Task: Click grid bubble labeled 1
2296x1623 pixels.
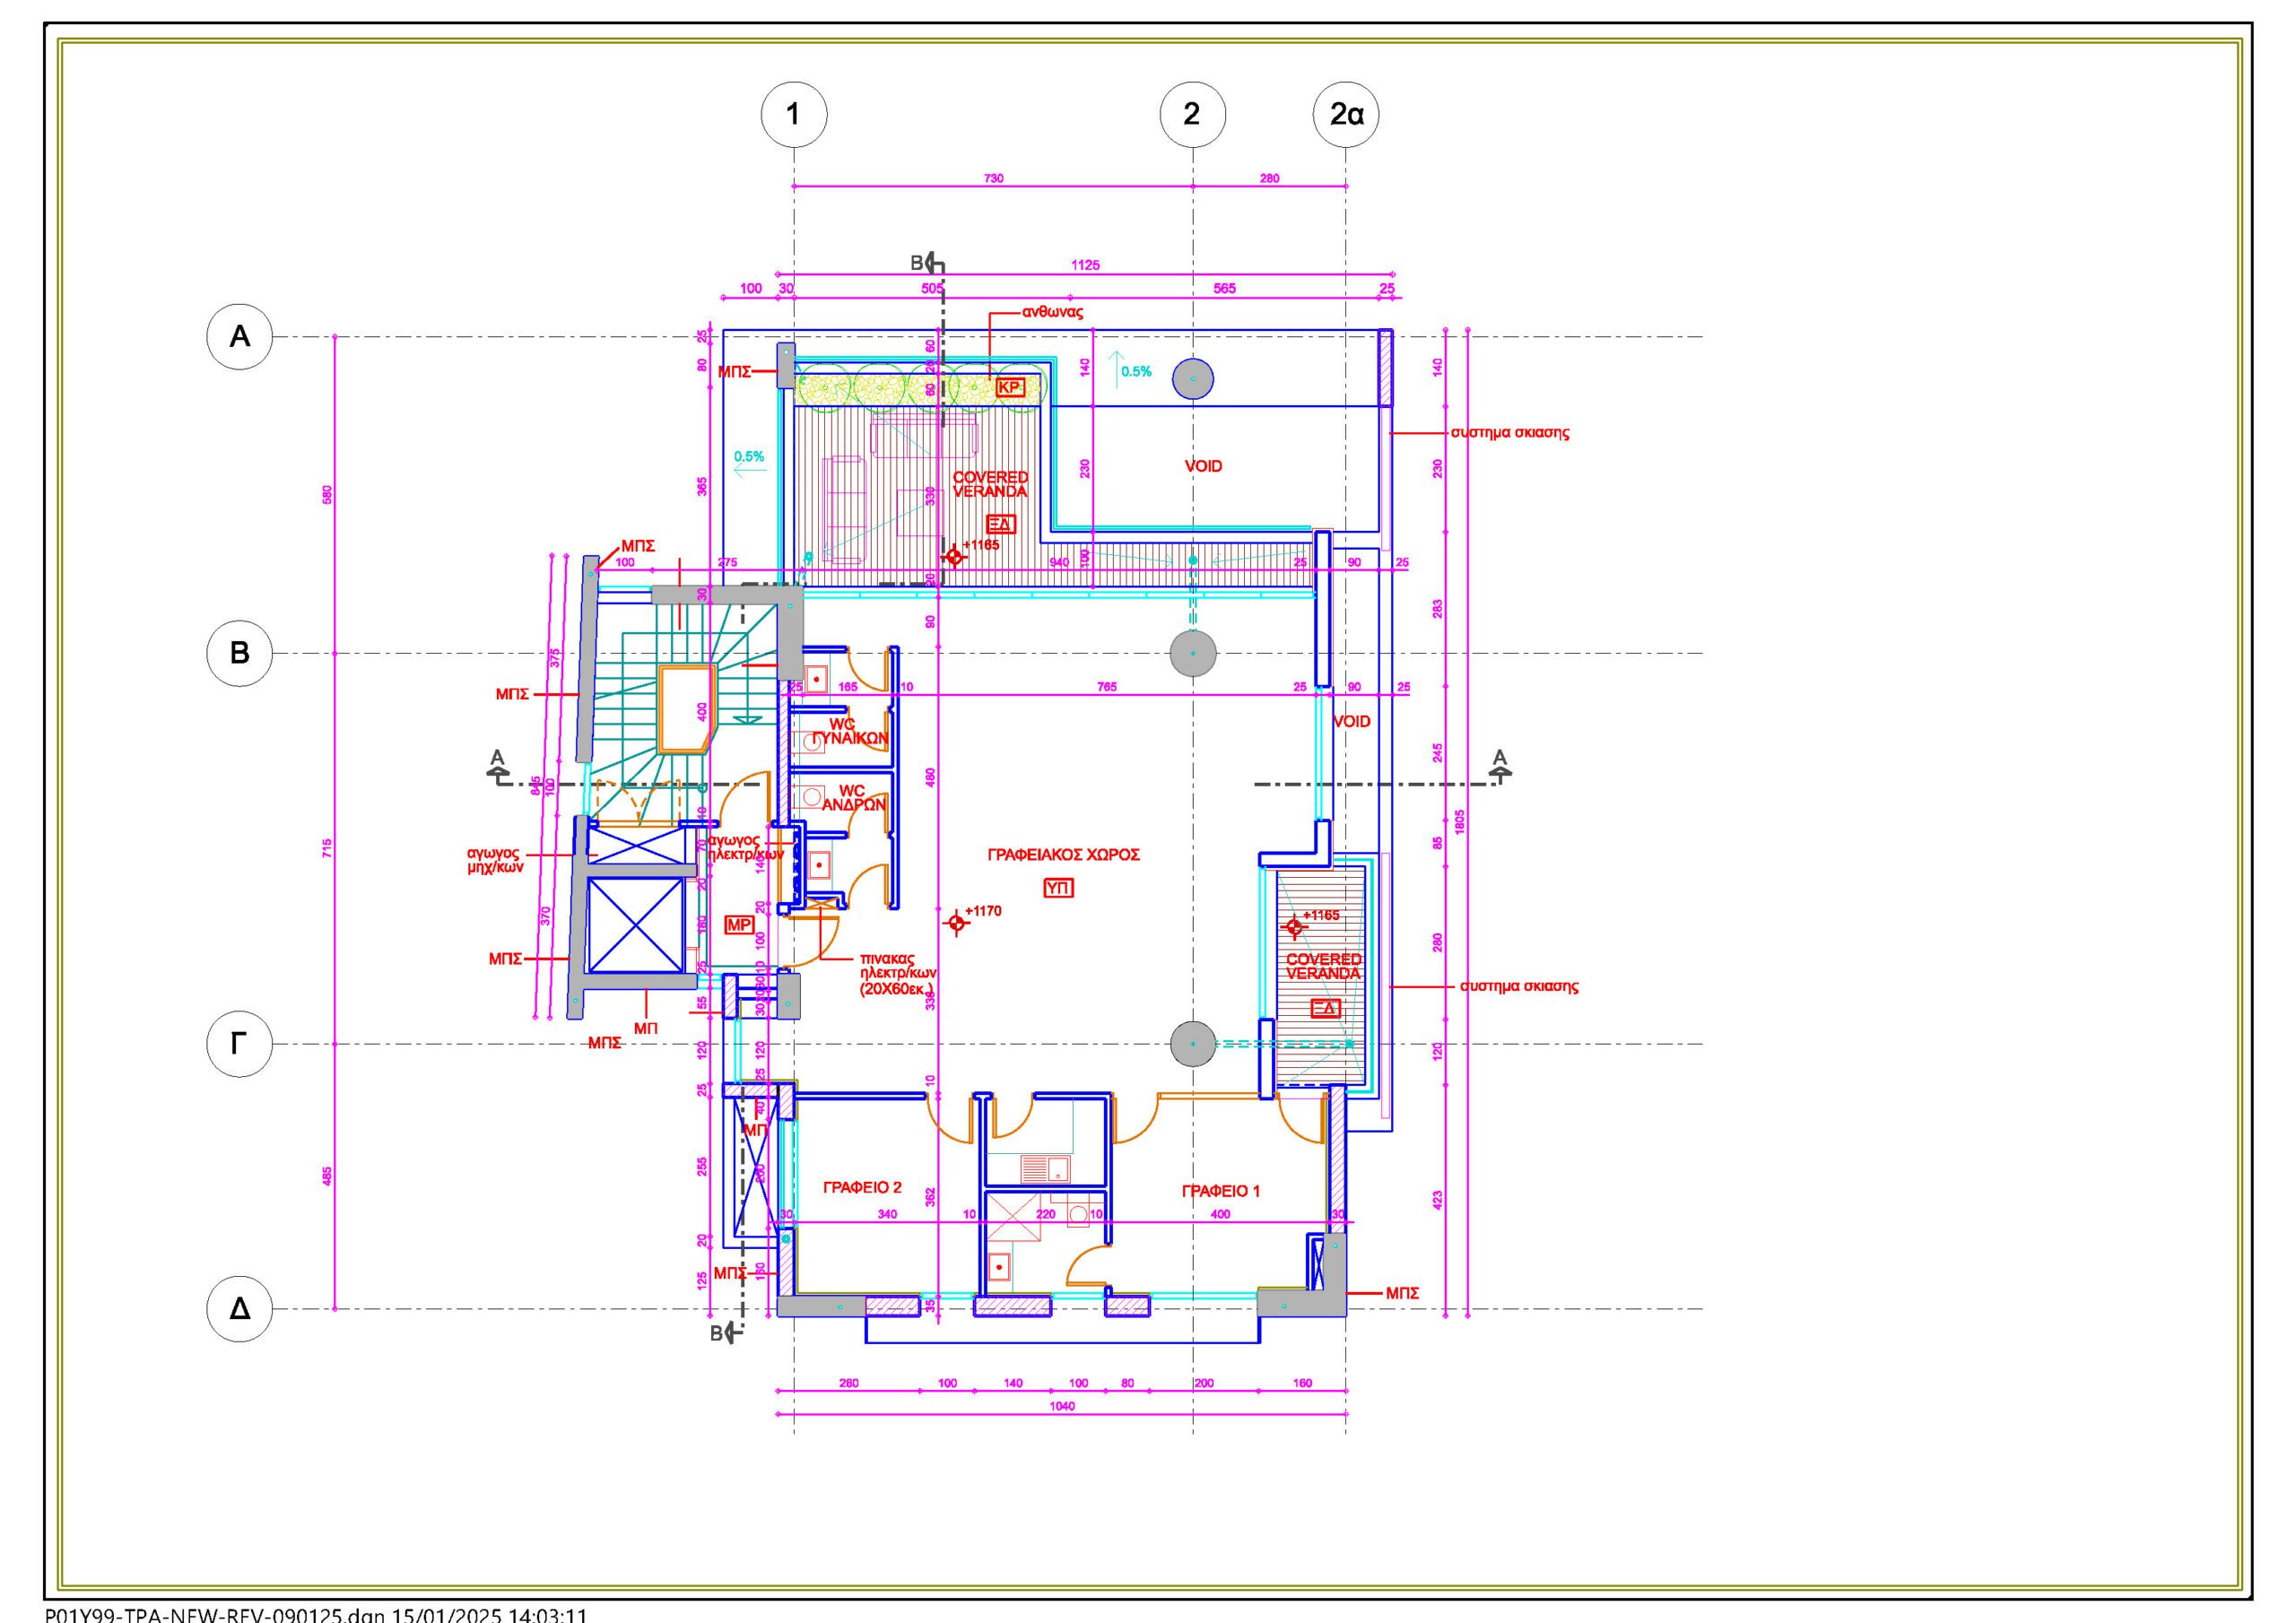Action: tap(794, 114)
